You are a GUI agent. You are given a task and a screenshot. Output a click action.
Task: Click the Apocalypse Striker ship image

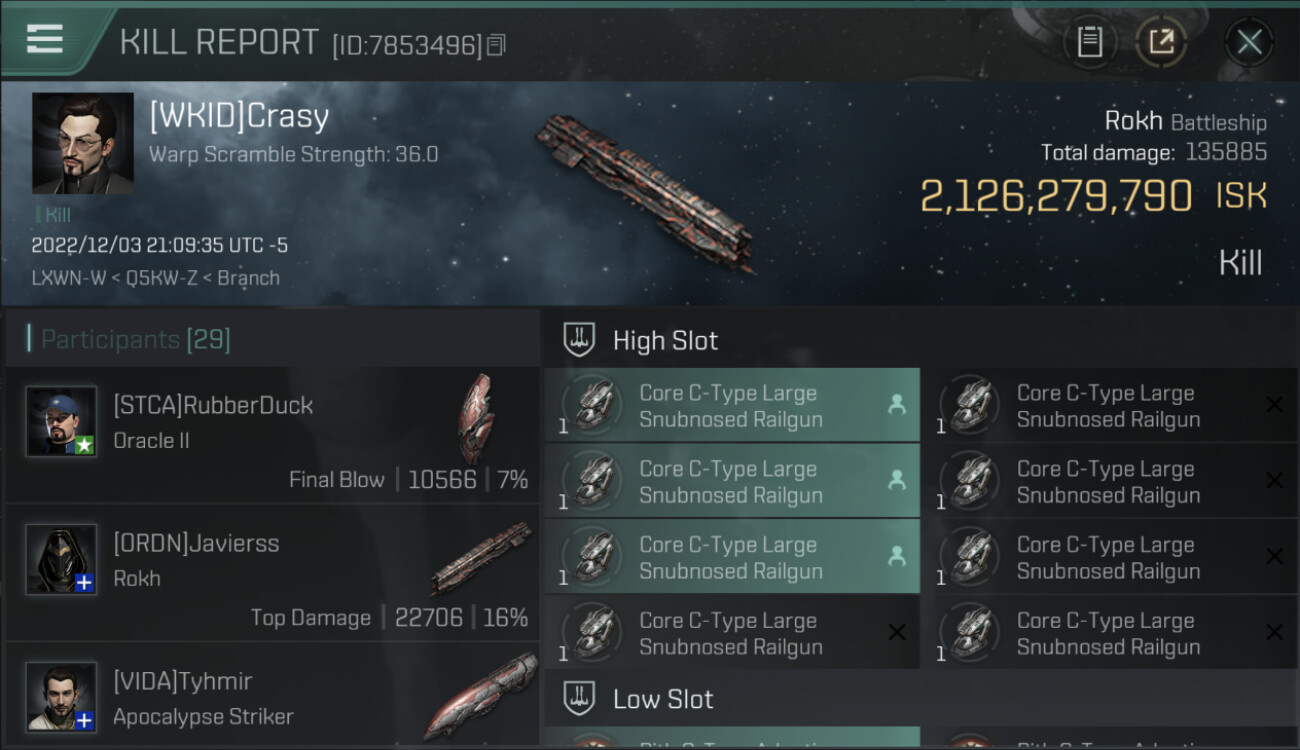[480, 696]
